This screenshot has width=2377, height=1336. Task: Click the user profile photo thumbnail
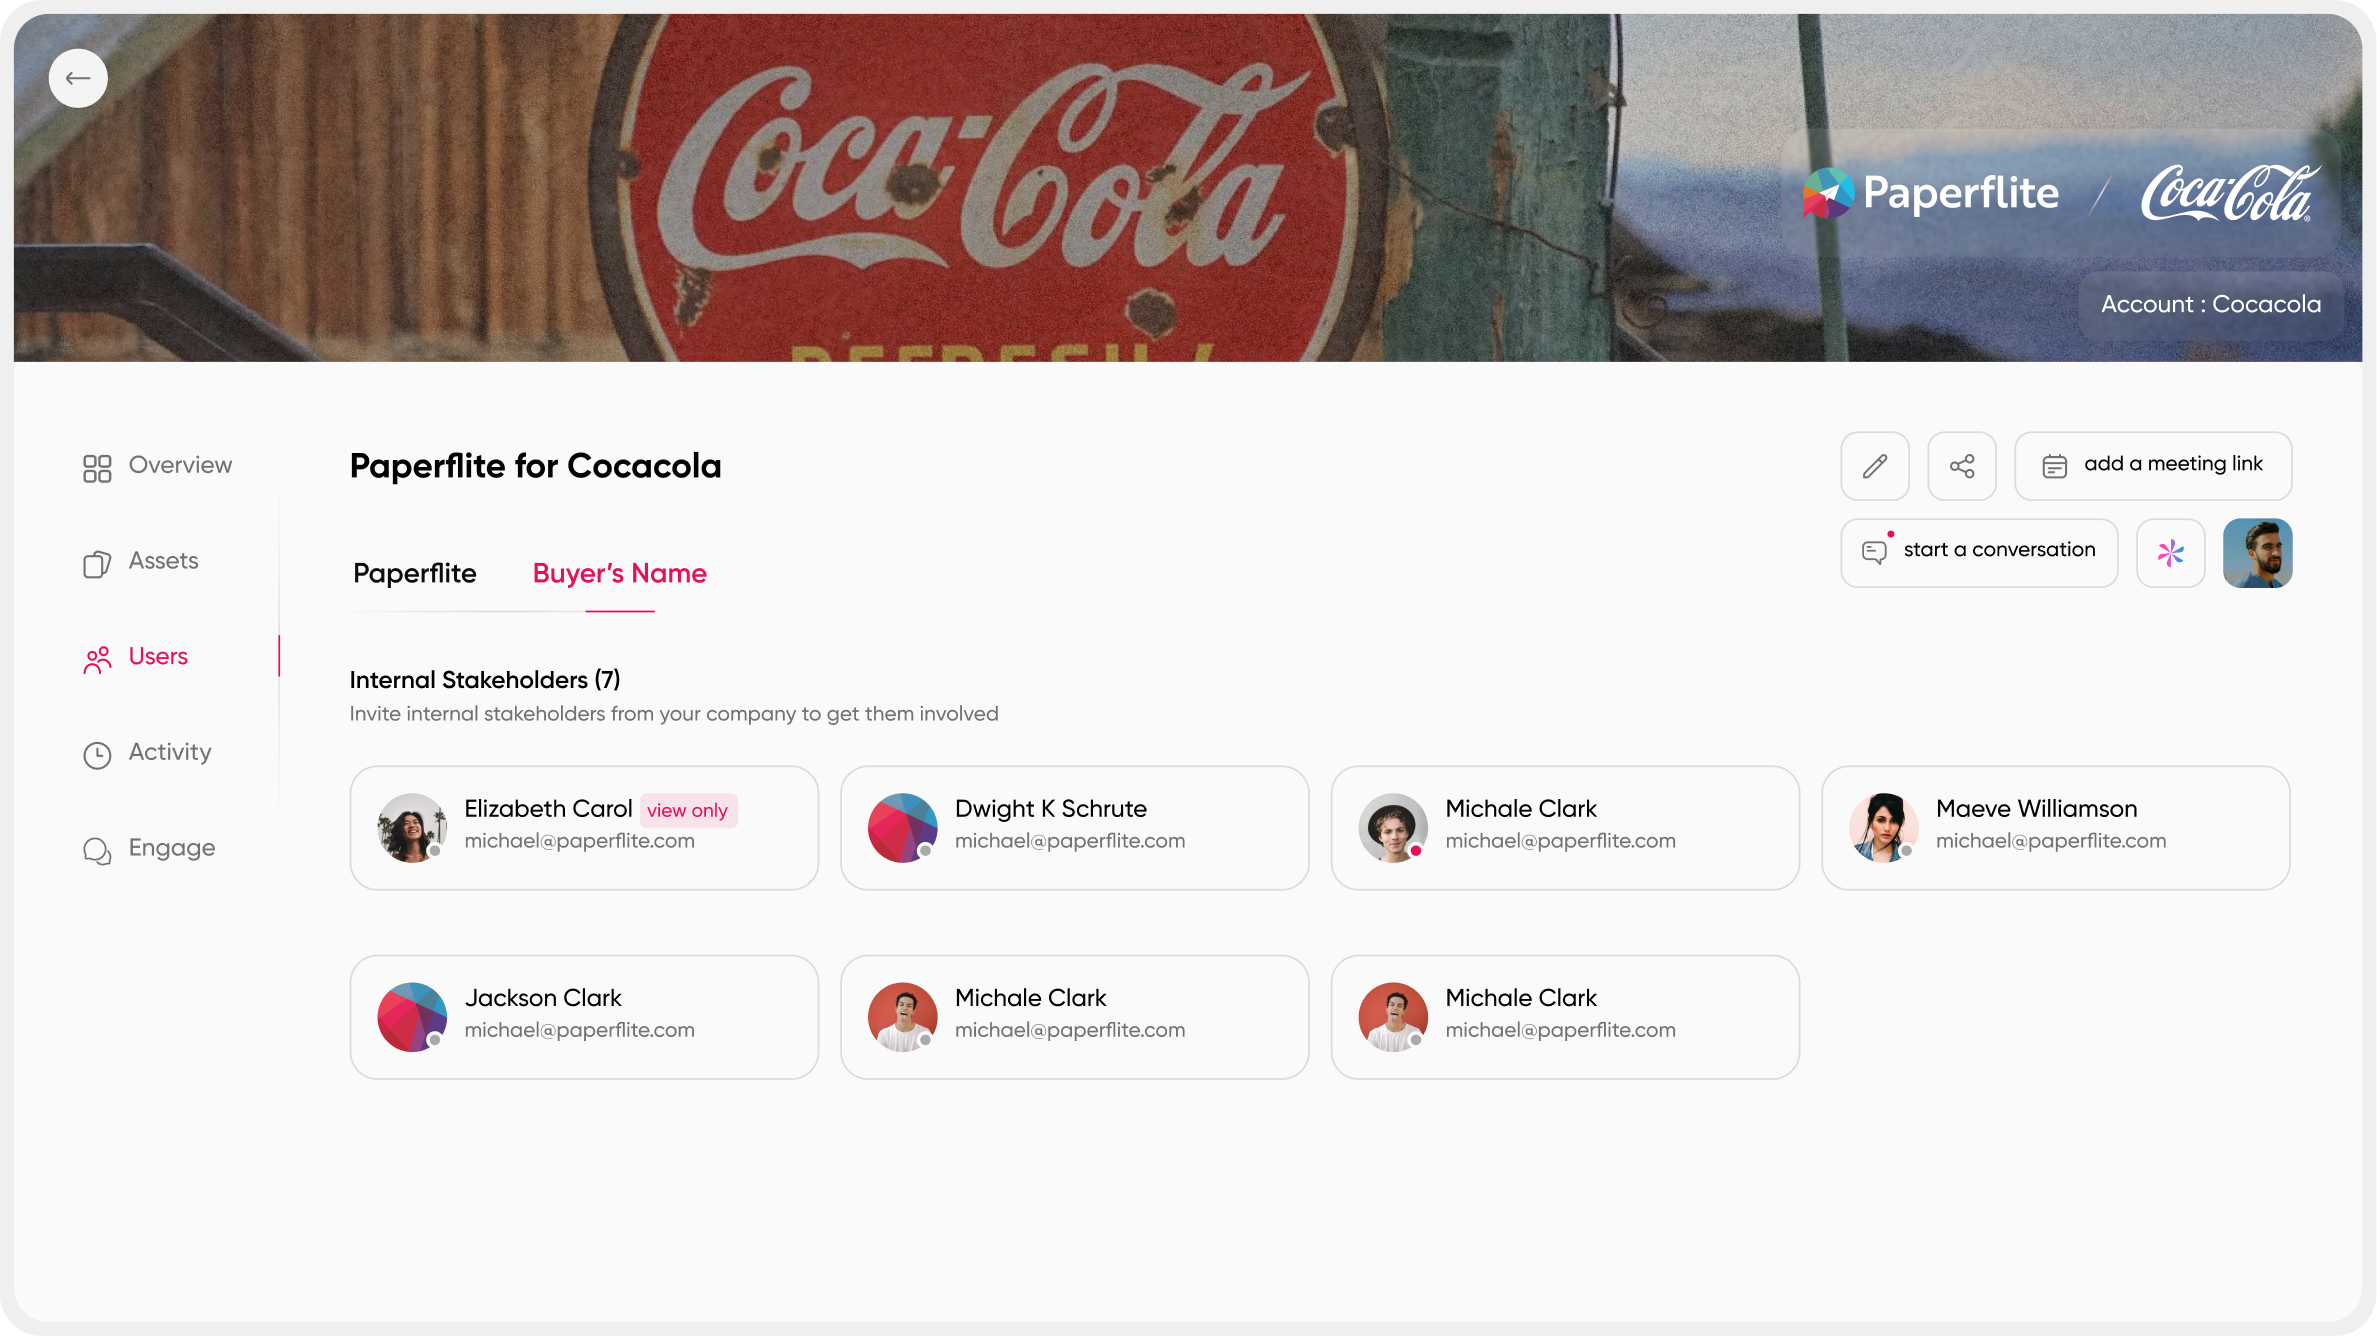2258,553
